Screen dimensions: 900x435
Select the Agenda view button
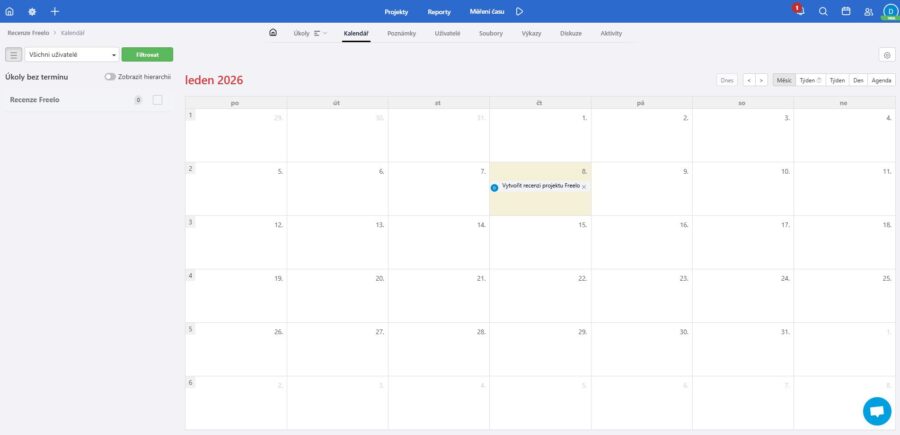881,80
